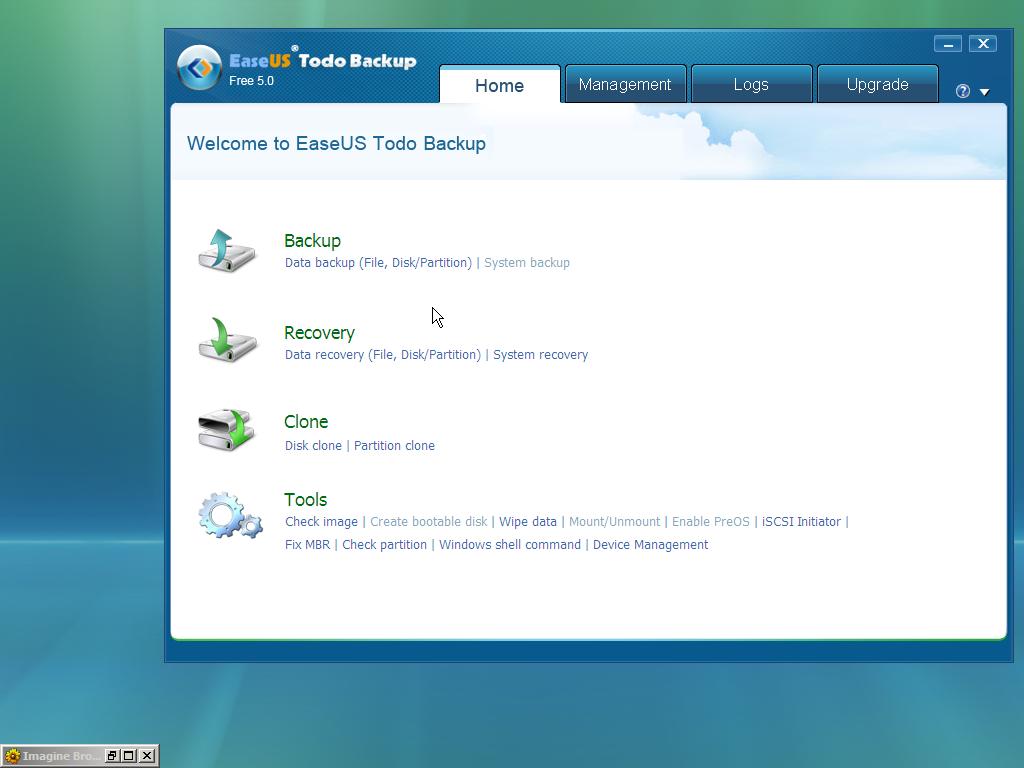Image resolution: width=1024 pixels, height=768 pixels.
Task: Open the help question mark icon
Action: (963, 91)
